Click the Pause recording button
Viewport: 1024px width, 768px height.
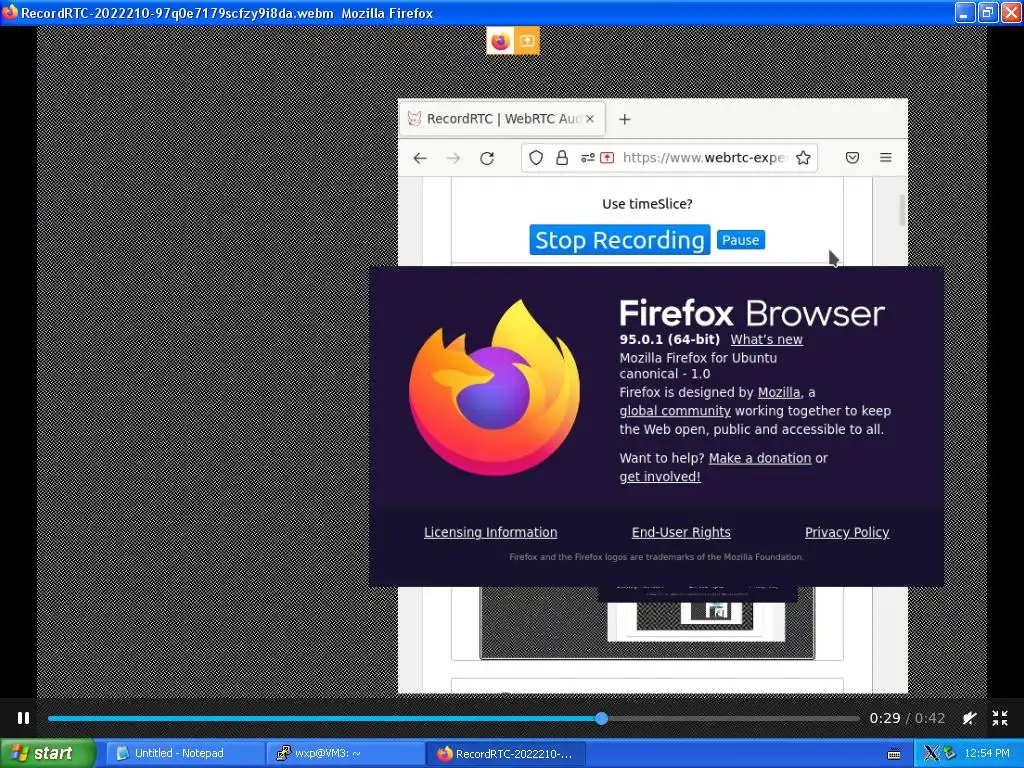pos(741,240)
